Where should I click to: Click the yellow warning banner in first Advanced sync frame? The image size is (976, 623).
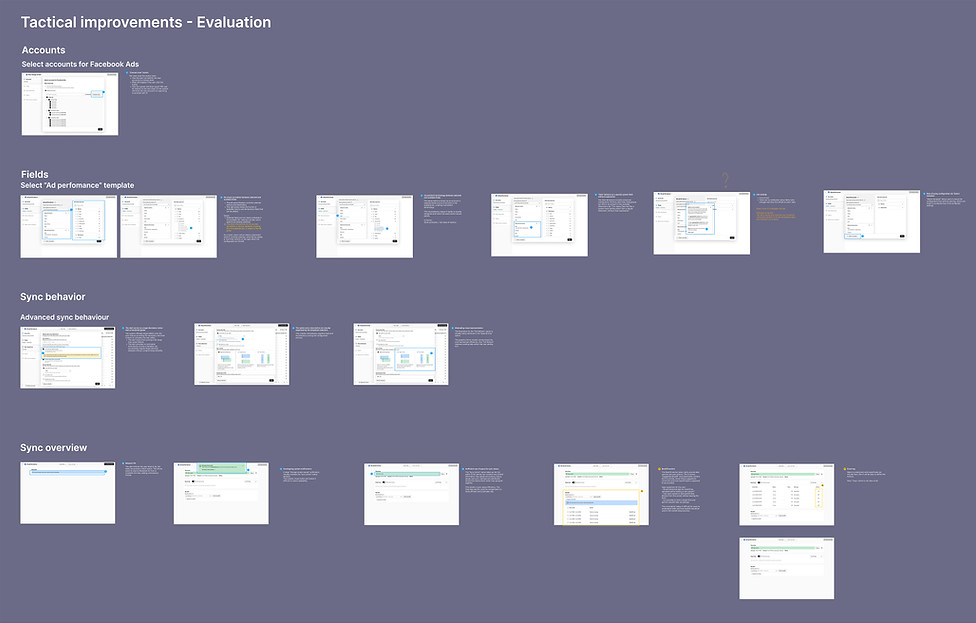pos(72,355)
